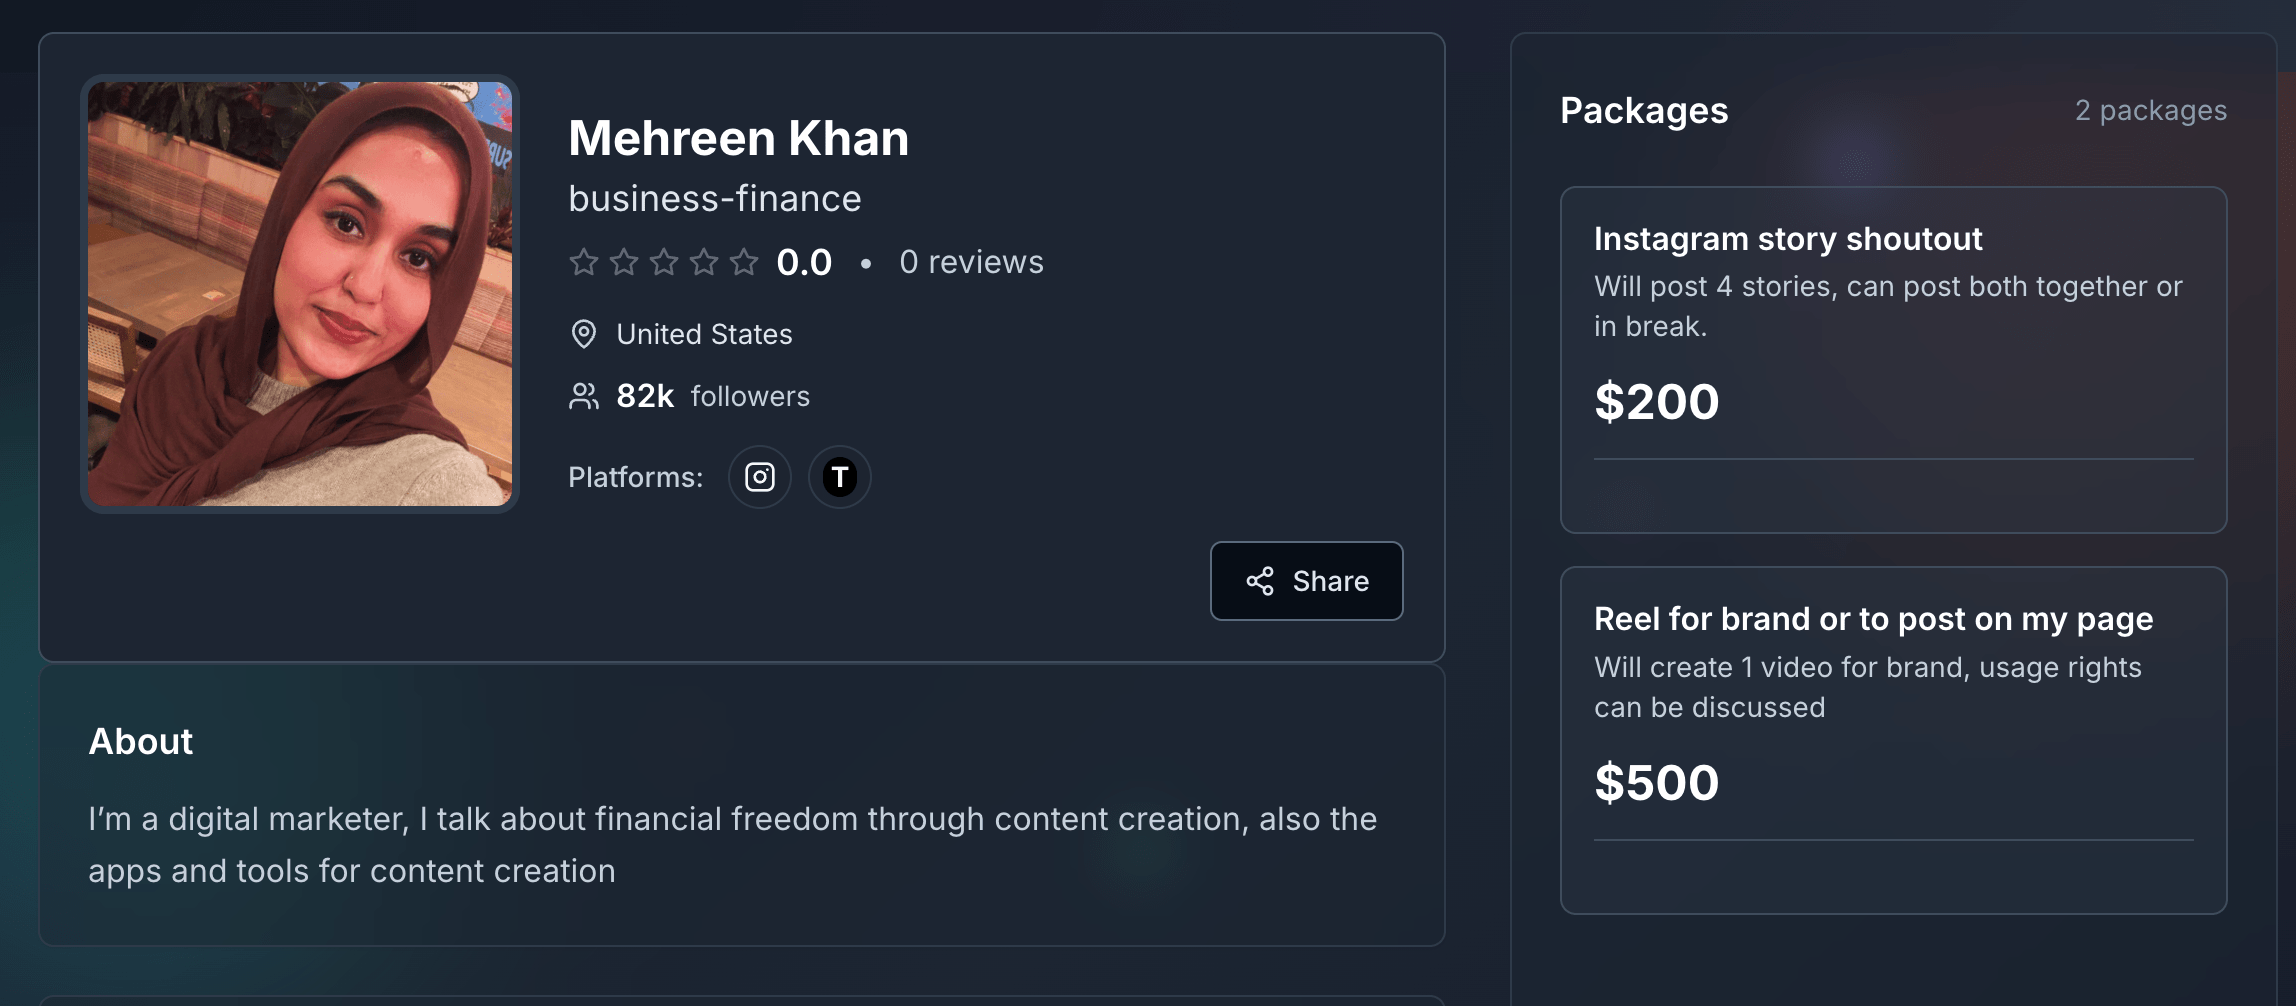The width and height of the screenshot is (2296, 1006).
Task: Select the Reel for brand package
Action: pos(1892,739)
